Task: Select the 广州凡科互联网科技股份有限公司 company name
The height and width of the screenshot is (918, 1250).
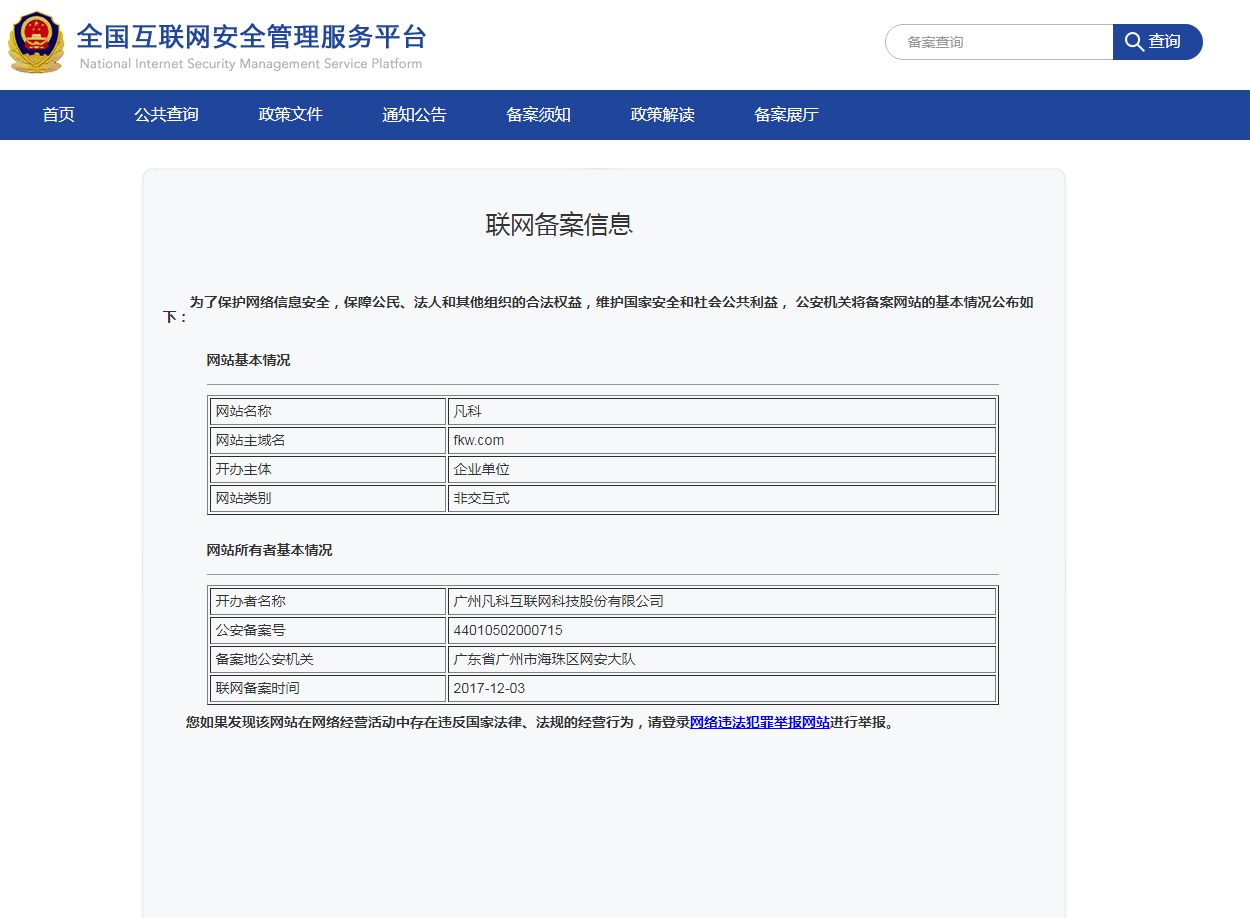Action: (559, 601)
